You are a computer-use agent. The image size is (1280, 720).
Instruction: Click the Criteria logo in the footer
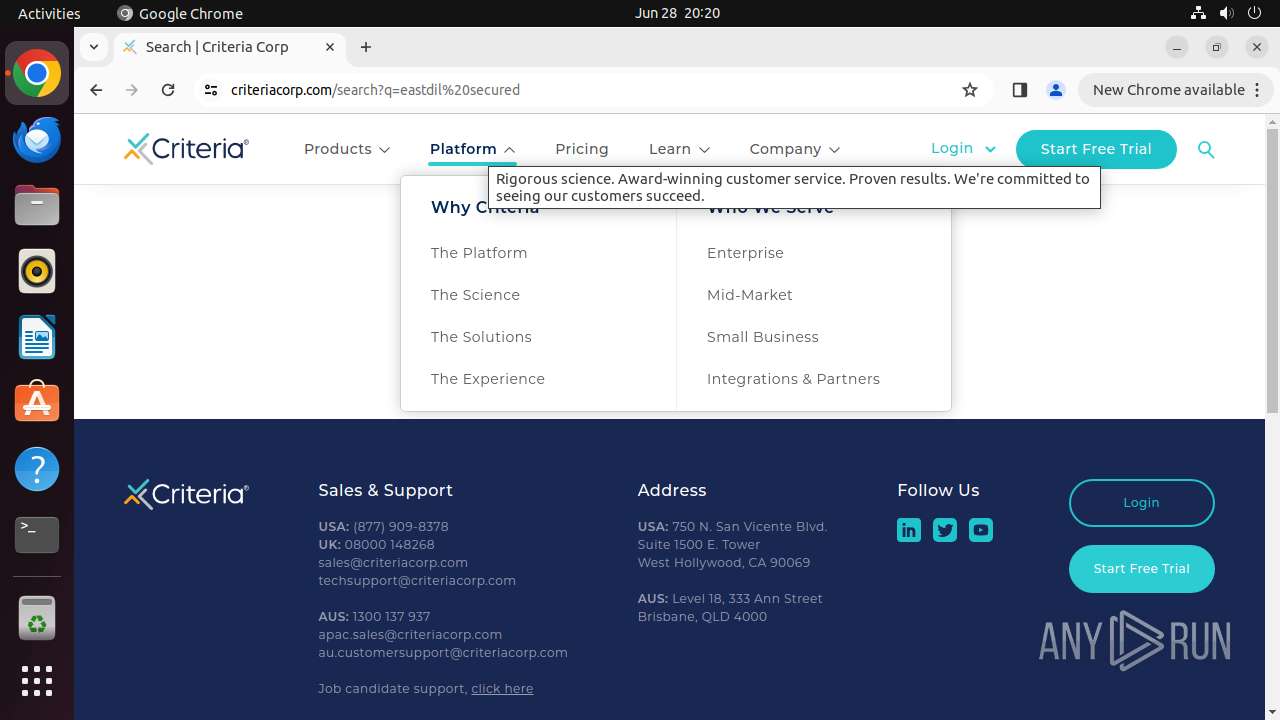(186, 494)
